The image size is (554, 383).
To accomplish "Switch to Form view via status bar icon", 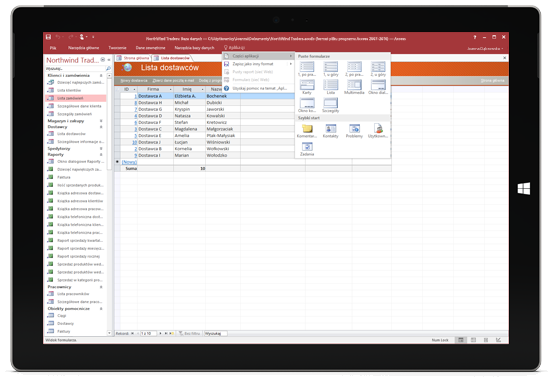I will [x=461, y=340].
